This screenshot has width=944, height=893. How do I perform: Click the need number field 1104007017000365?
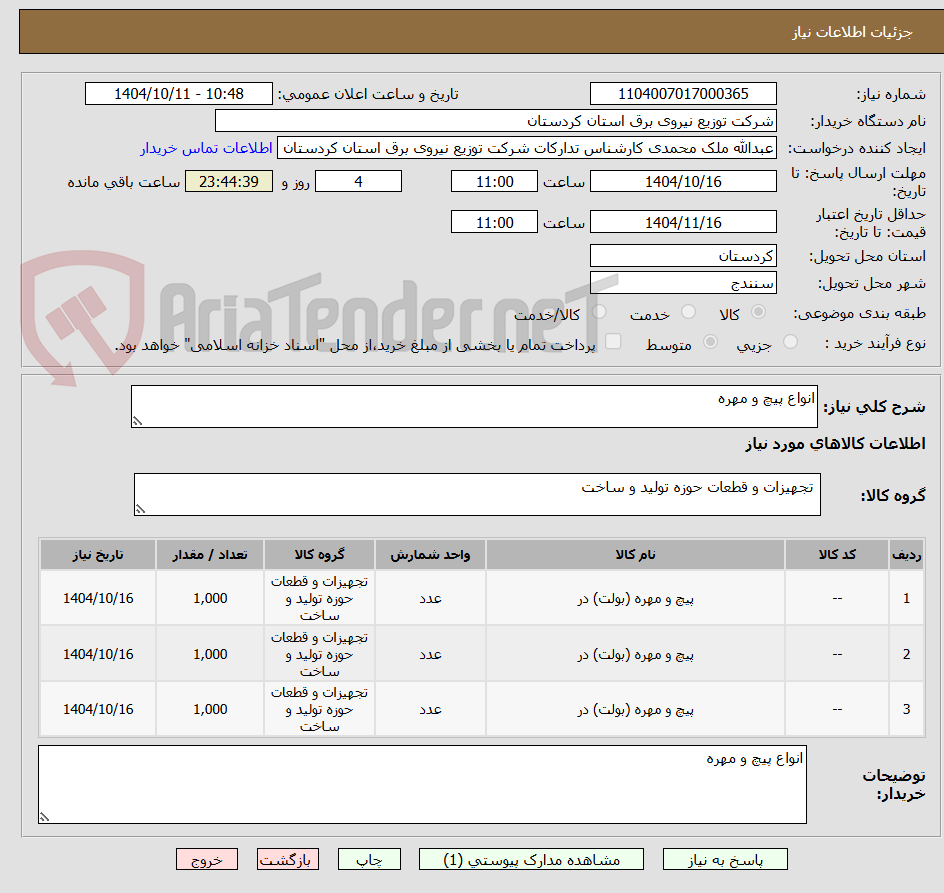(x=683, y=94)
